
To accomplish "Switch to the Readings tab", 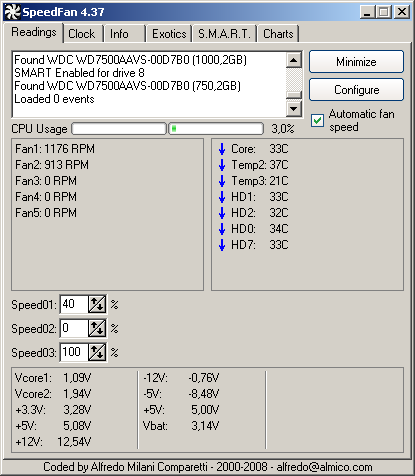I will point(34,32).
